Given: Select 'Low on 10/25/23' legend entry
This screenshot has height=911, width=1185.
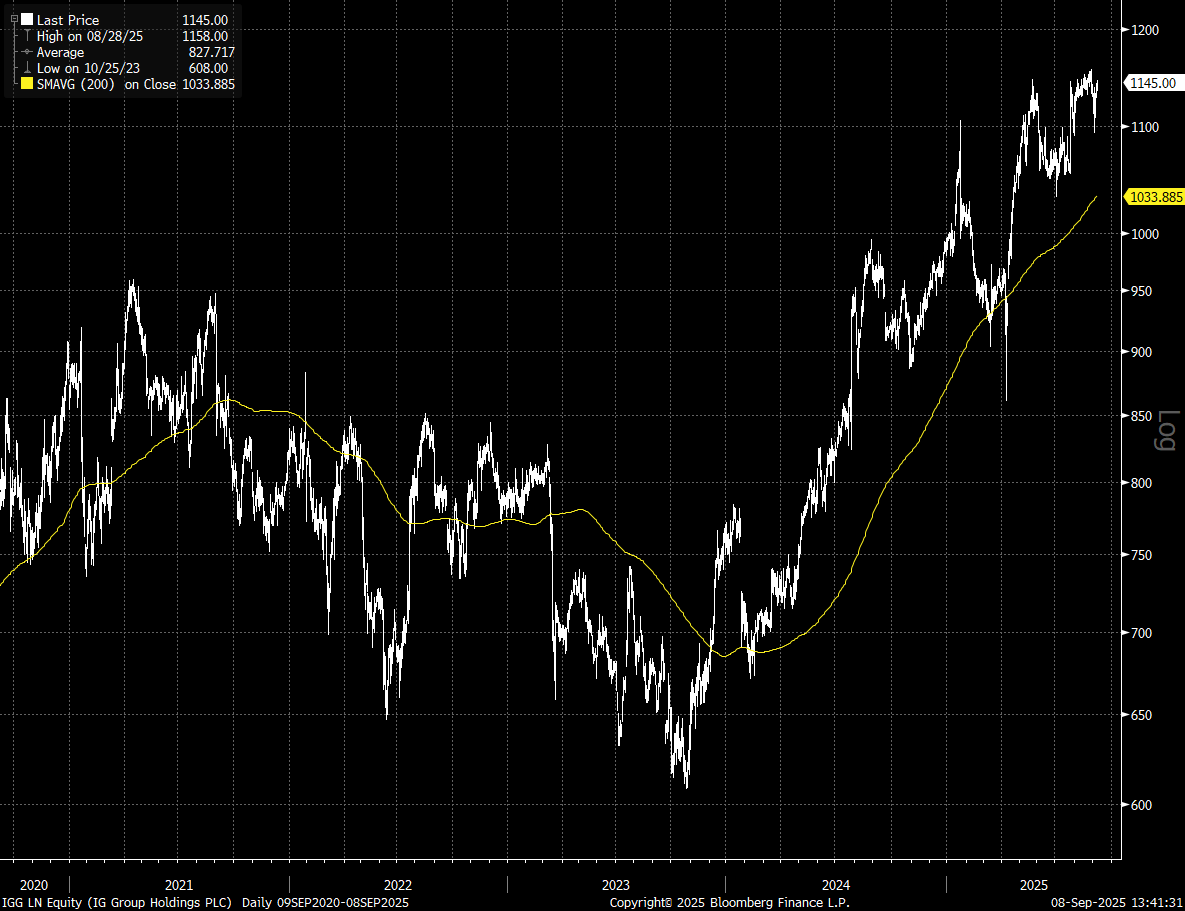Looking at the screenshot, I should (88, 69).
